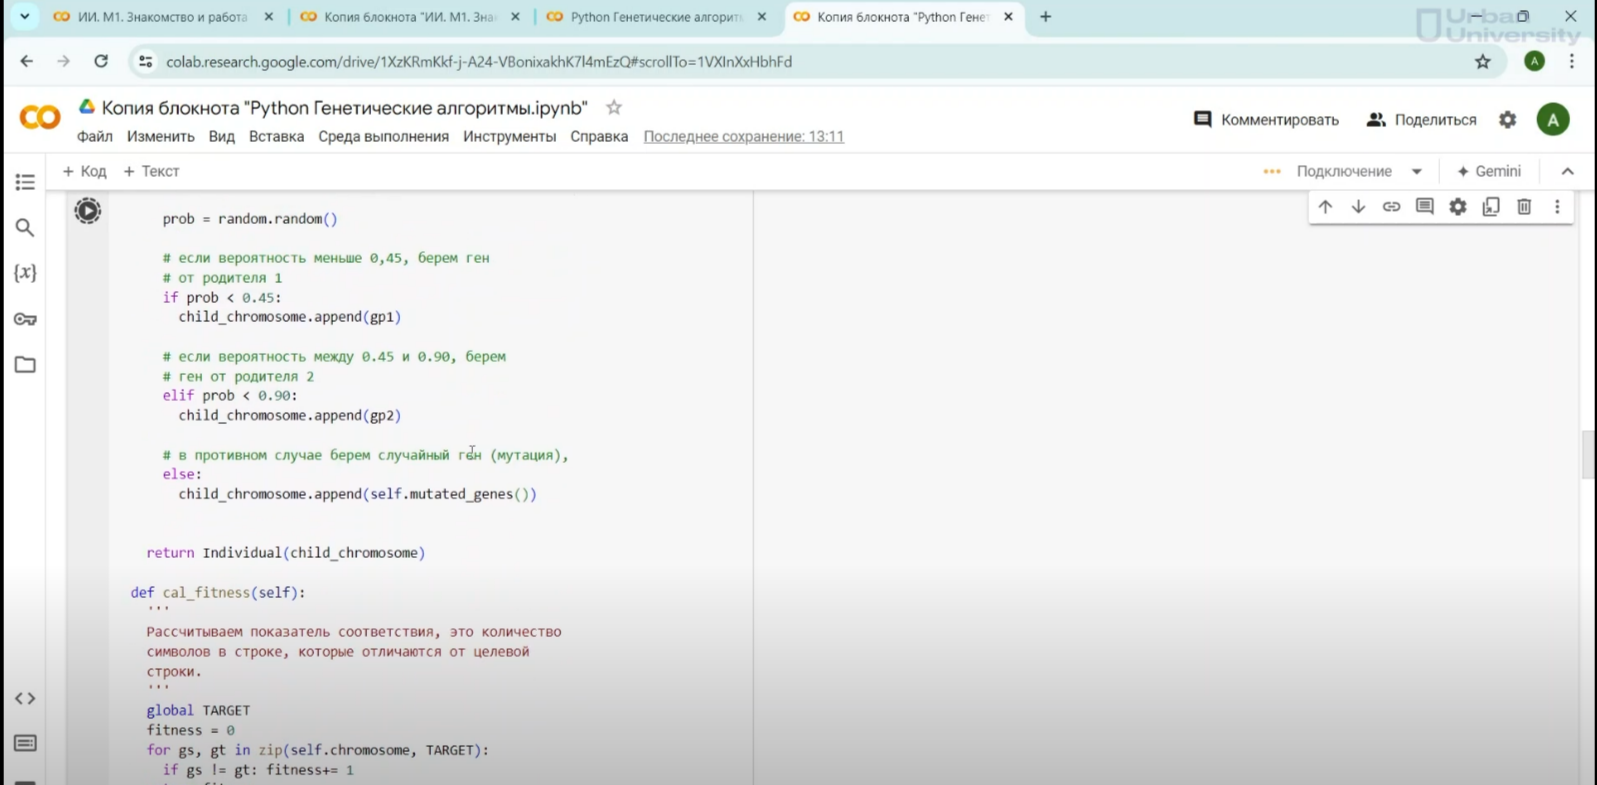Open cell settings gear in cell toolbar
The height and width of the screenshot is (785, 1597).
(x=1458, y=207)
